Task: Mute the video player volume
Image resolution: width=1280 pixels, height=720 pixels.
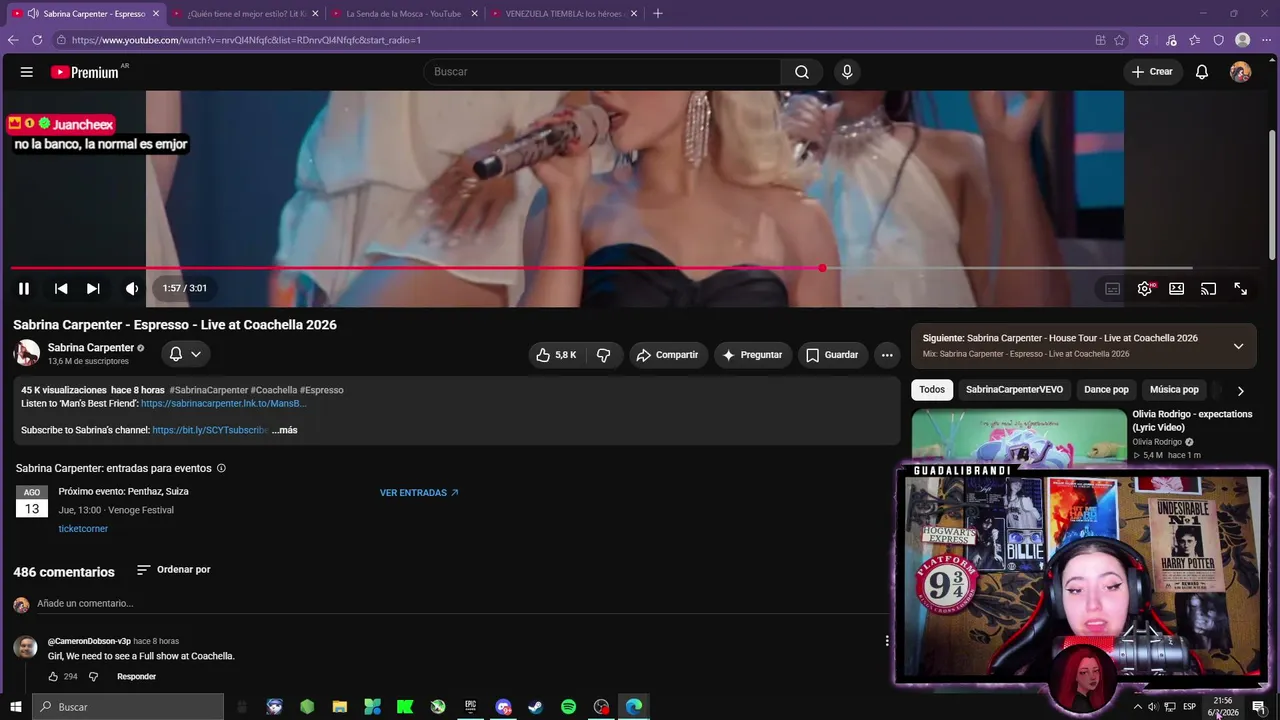Action: tap(131, 288)
